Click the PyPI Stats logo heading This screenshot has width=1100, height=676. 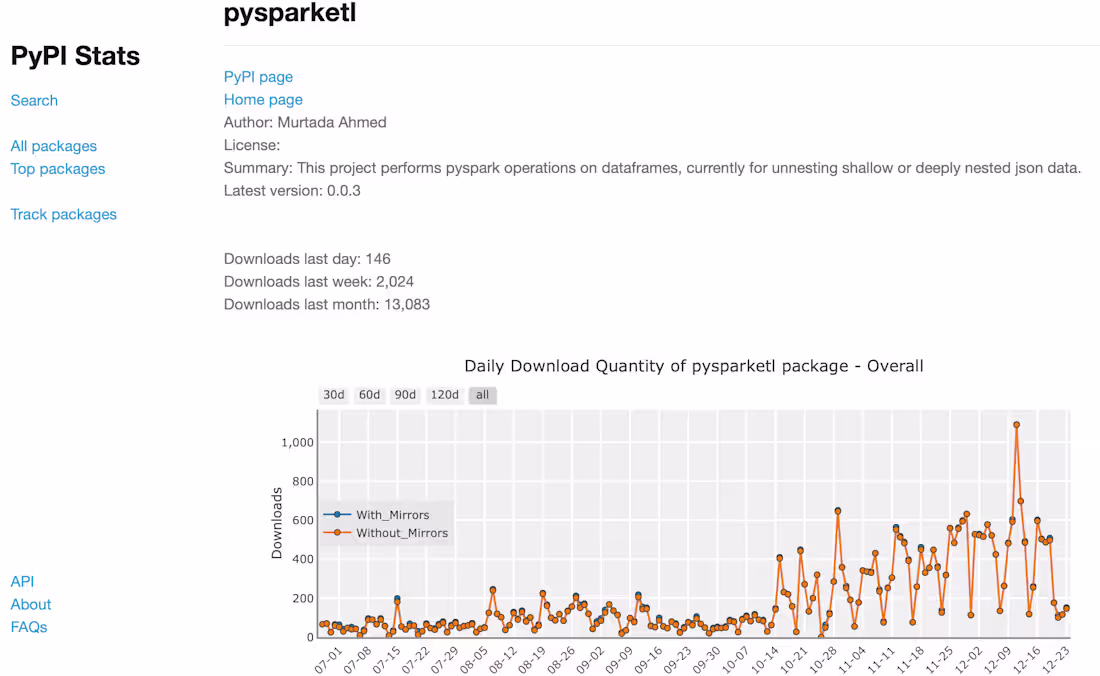tap(75, 56)
